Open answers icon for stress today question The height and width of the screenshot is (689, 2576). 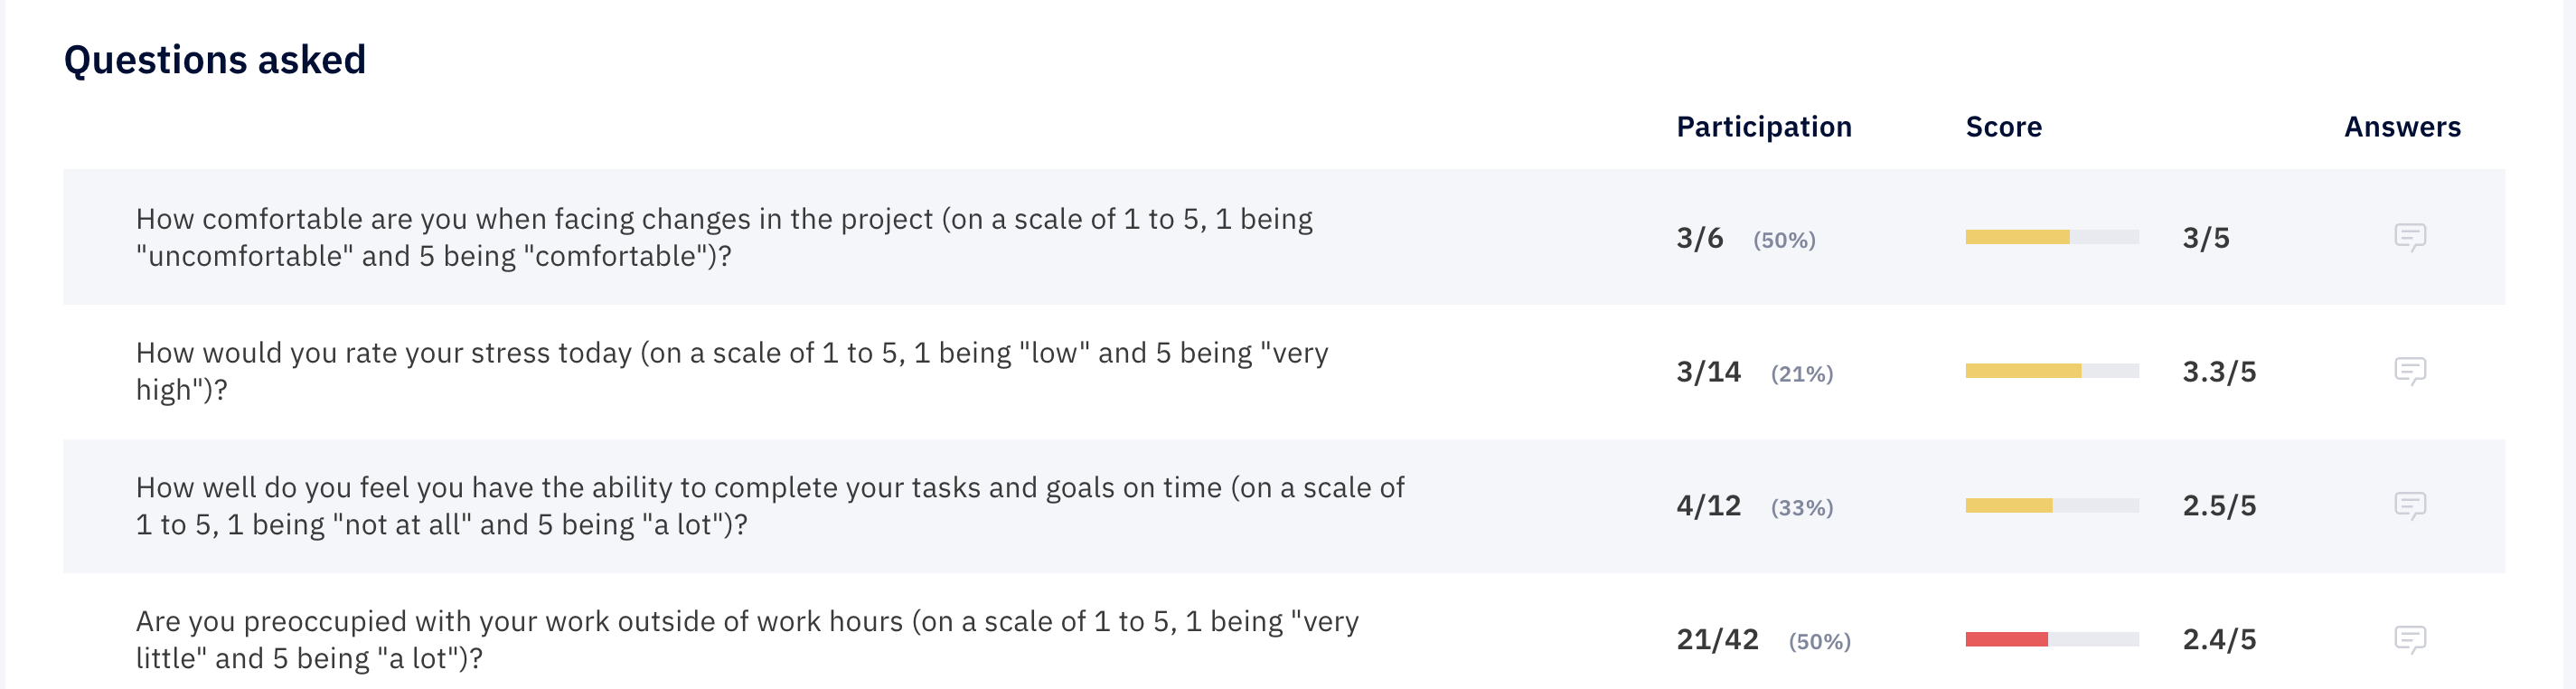[x=2410, y=371]
